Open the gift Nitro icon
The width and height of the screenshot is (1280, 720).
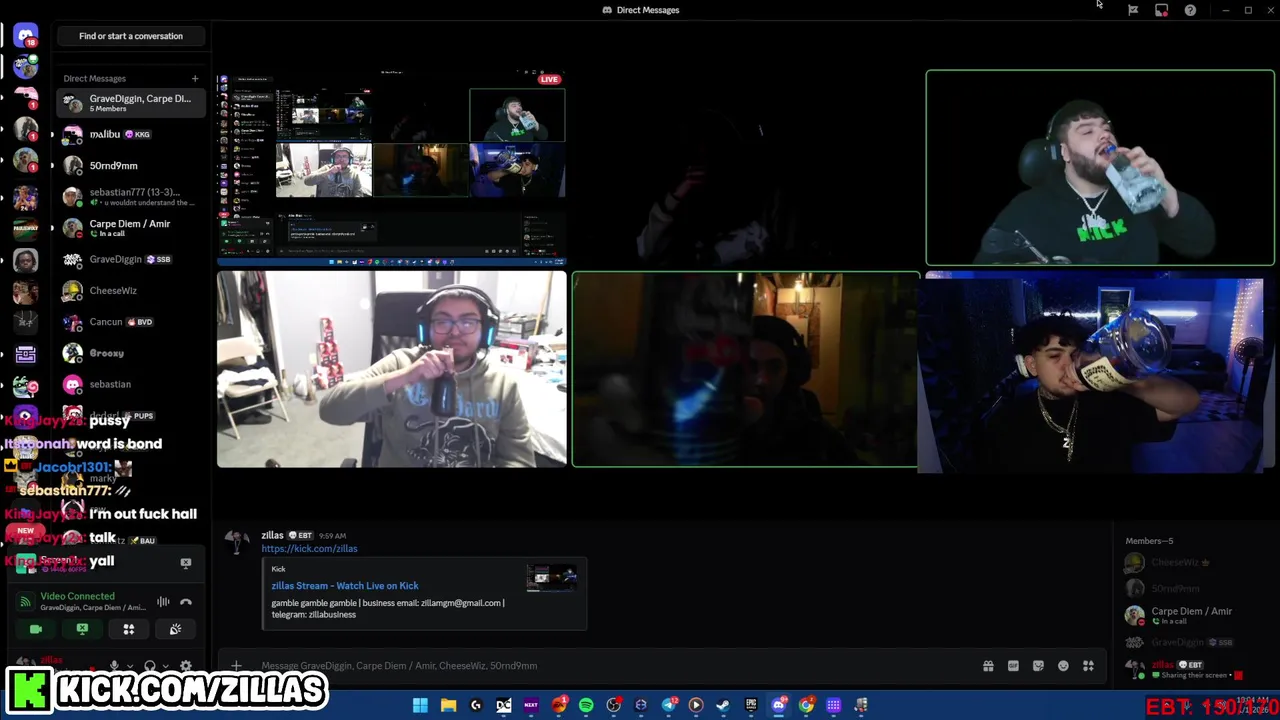tap(988, 666)
